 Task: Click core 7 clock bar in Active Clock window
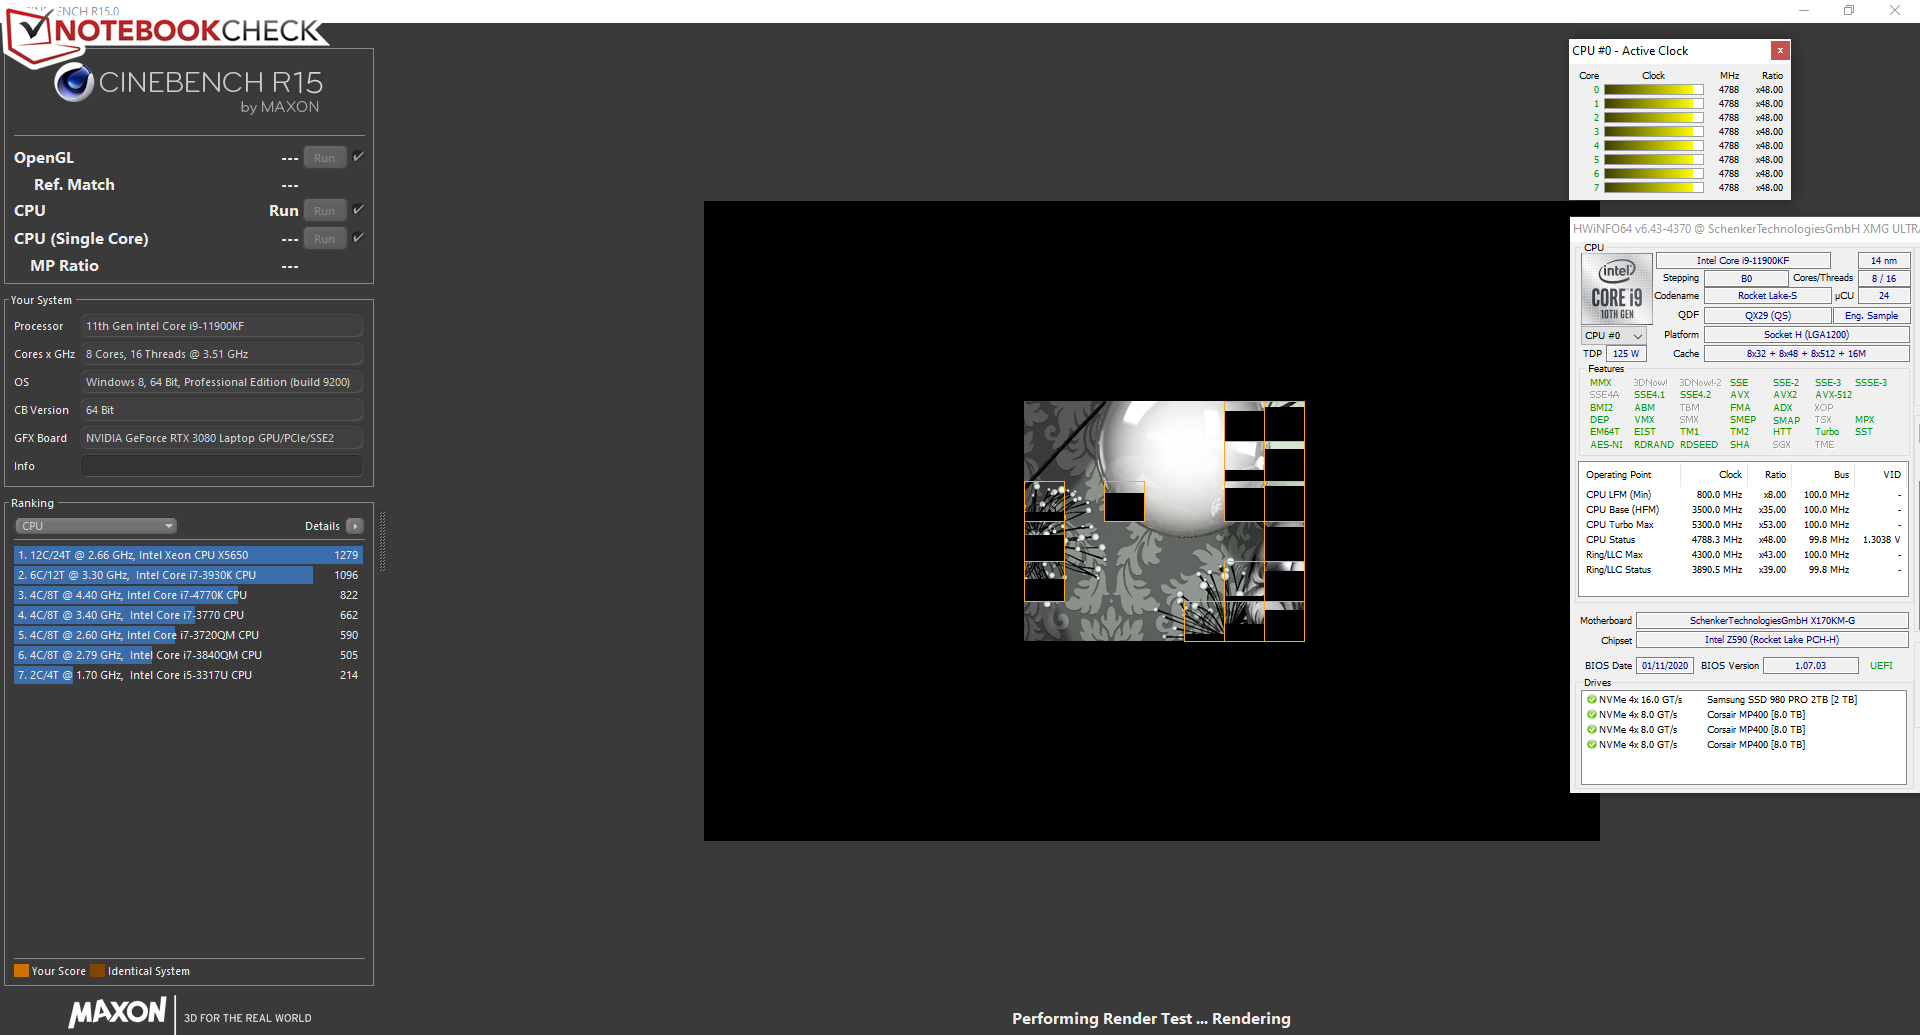pos(1654,188)
